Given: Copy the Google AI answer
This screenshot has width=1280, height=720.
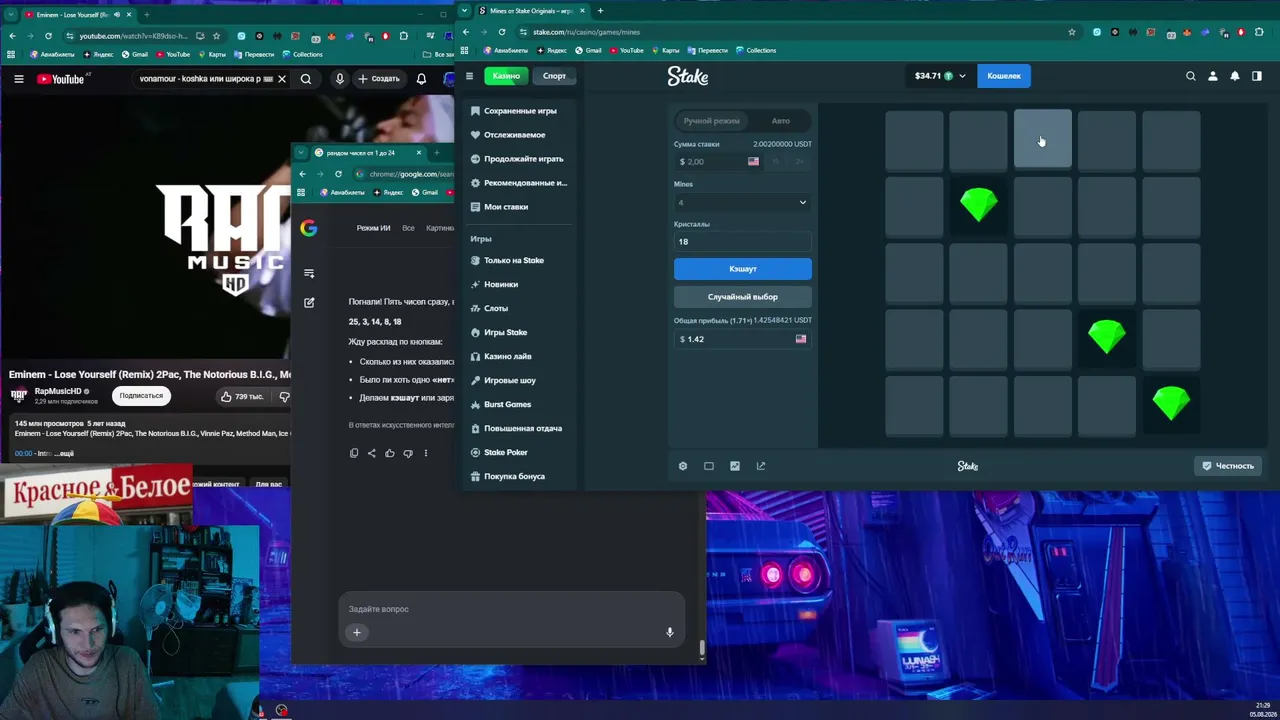Looking at the screenshot, I should [354, 453].
